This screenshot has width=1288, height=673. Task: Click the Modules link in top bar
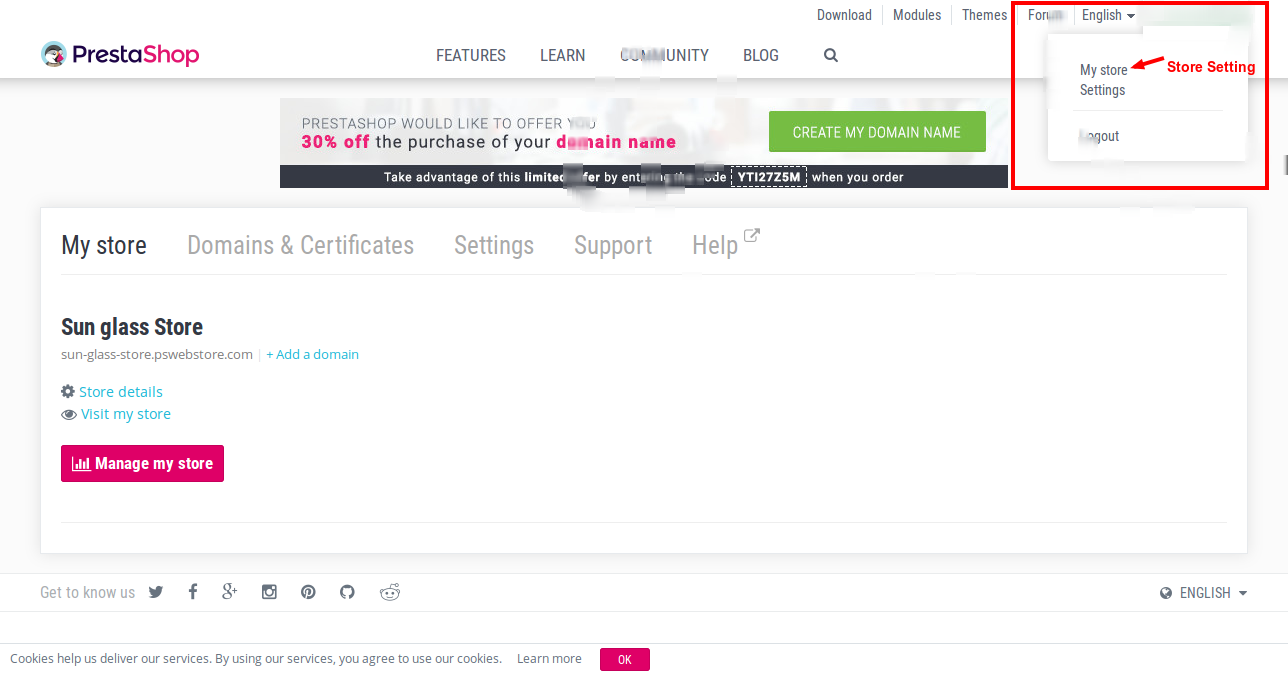pyautogui.click(x=917, y=15)
